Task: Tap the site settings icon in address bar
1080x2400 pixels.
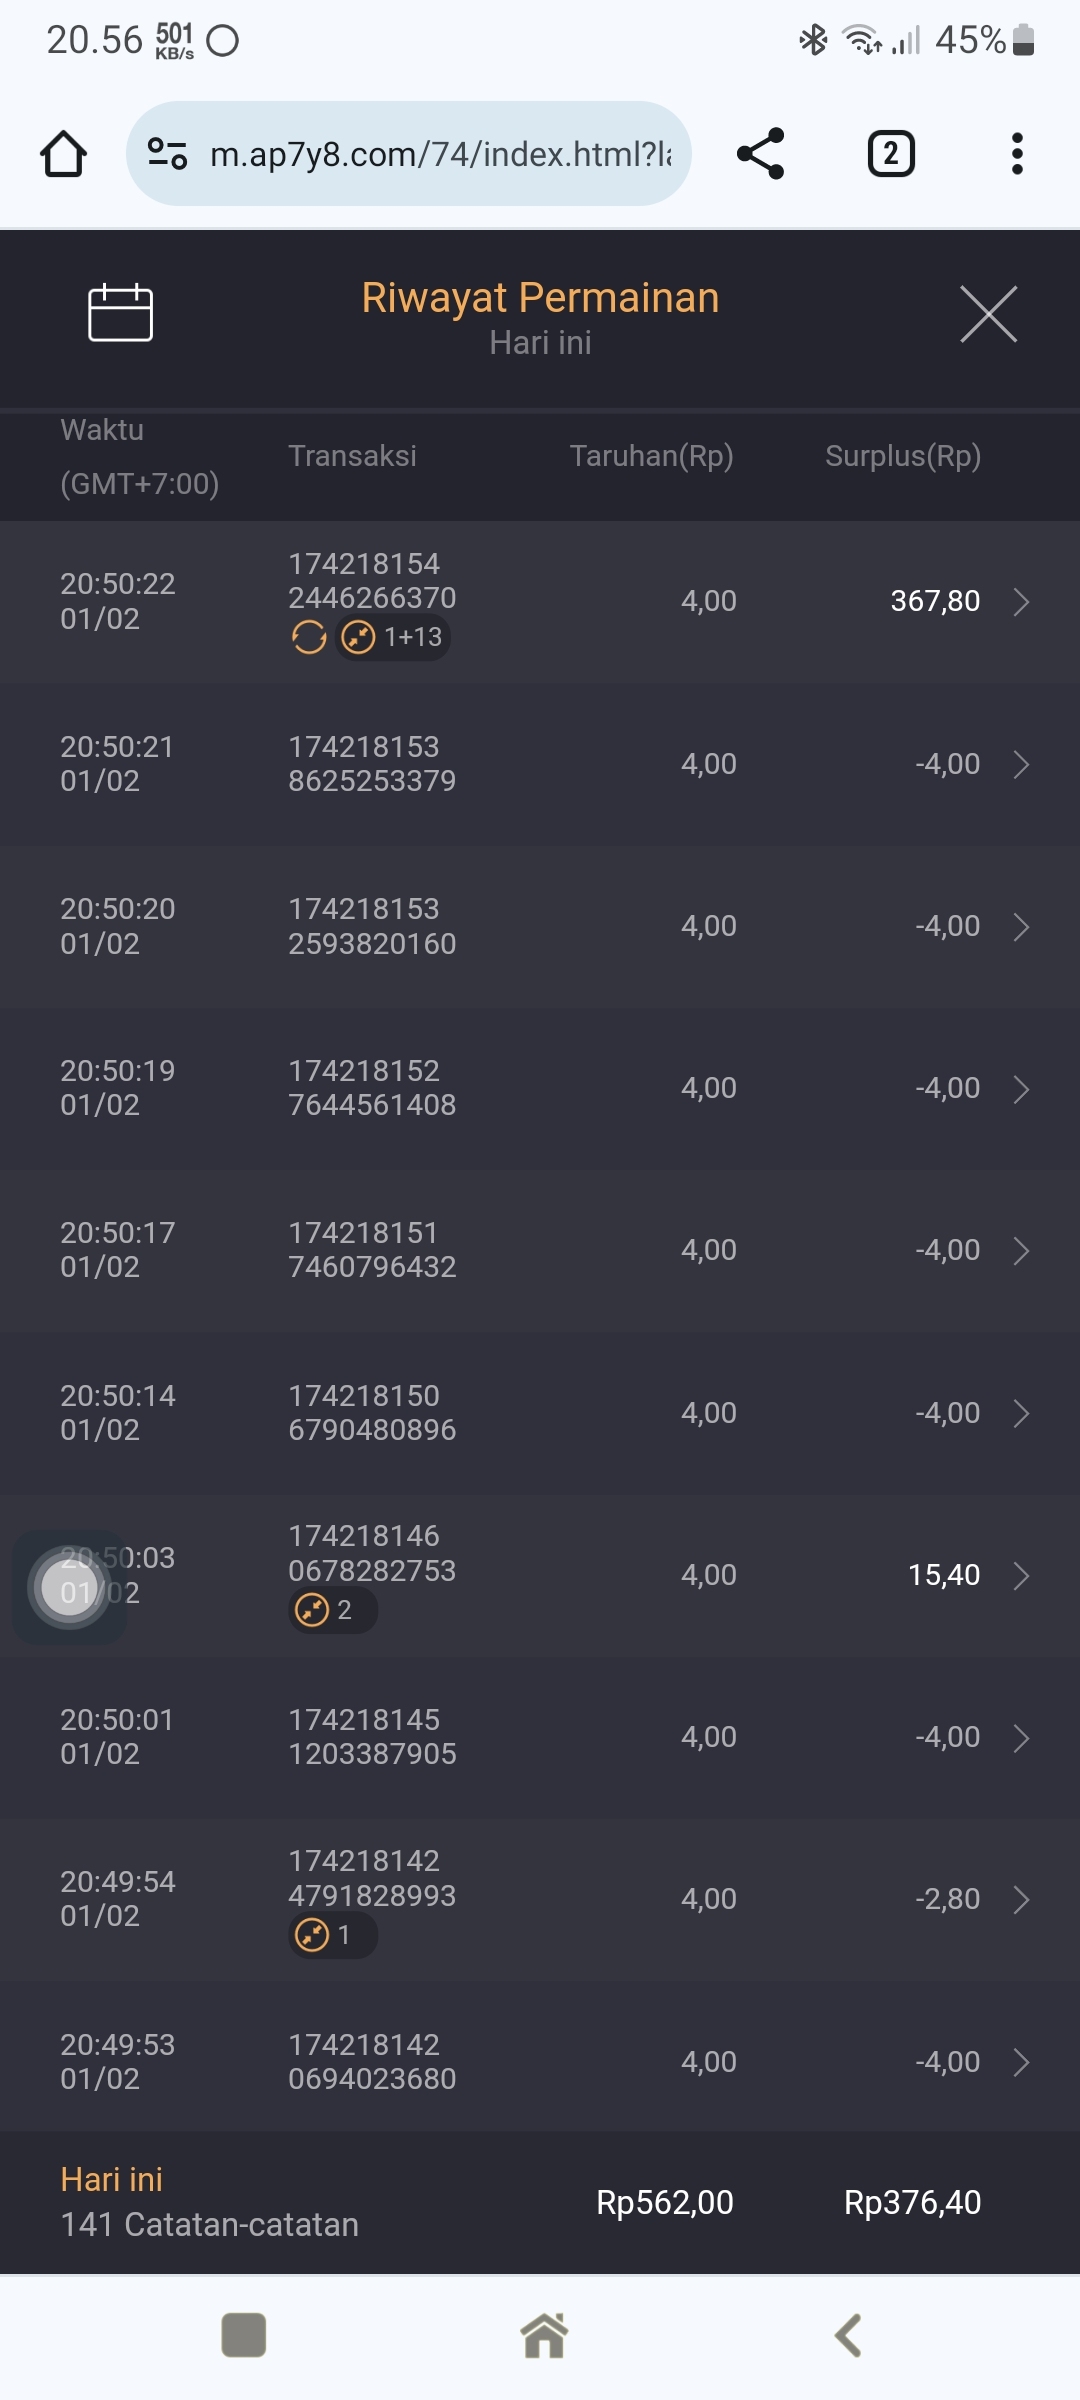Action: (x=167, y=154)
